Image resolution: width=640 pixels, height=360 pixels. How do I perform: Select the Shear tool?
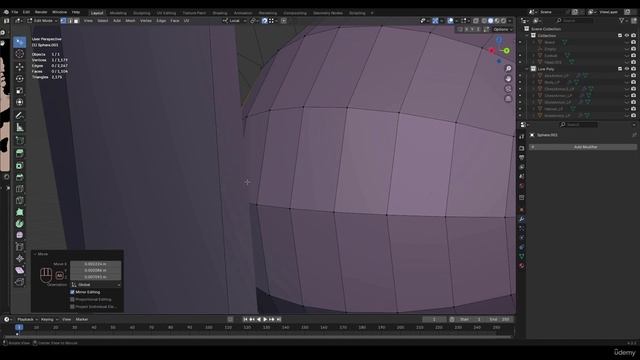point(19,270)
